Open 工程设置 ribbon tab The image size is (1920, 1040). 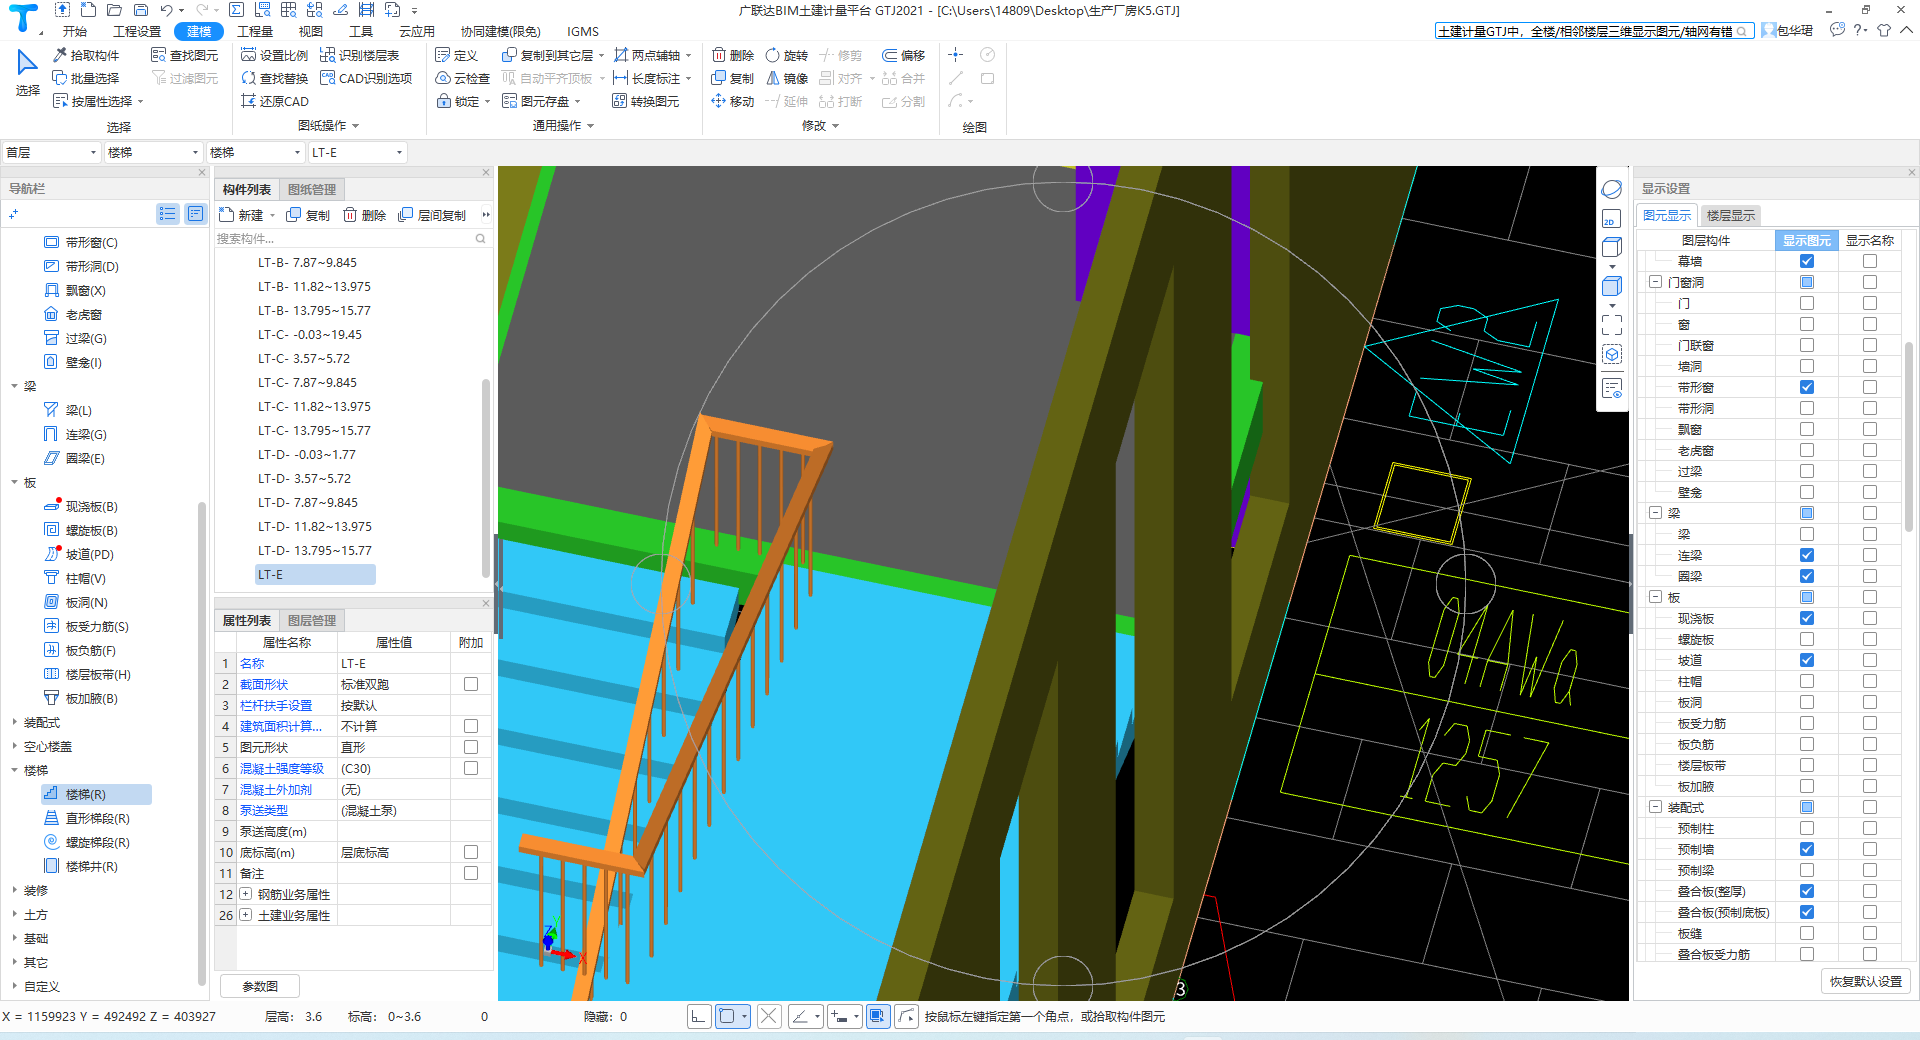click(x=137, y=31)
